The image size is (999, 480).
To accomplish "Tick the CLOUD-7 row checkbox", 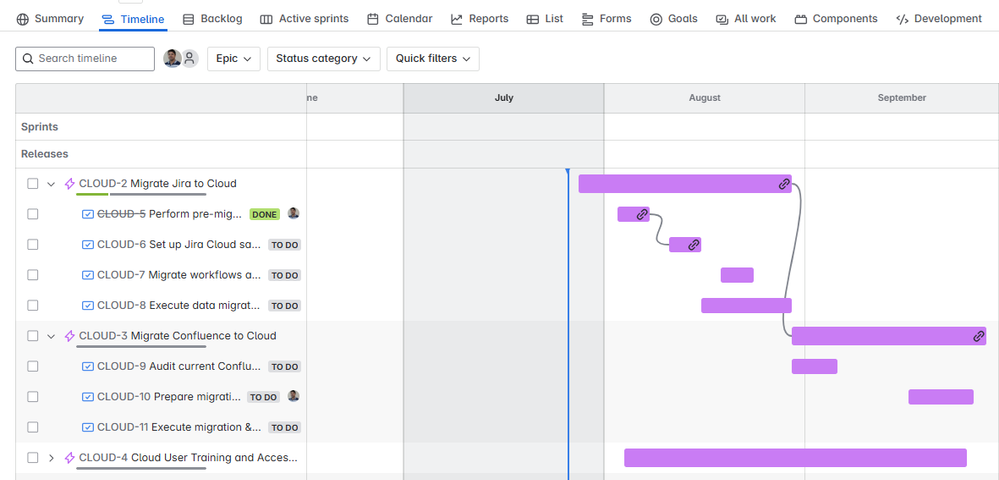I will [x=32, y=275].
